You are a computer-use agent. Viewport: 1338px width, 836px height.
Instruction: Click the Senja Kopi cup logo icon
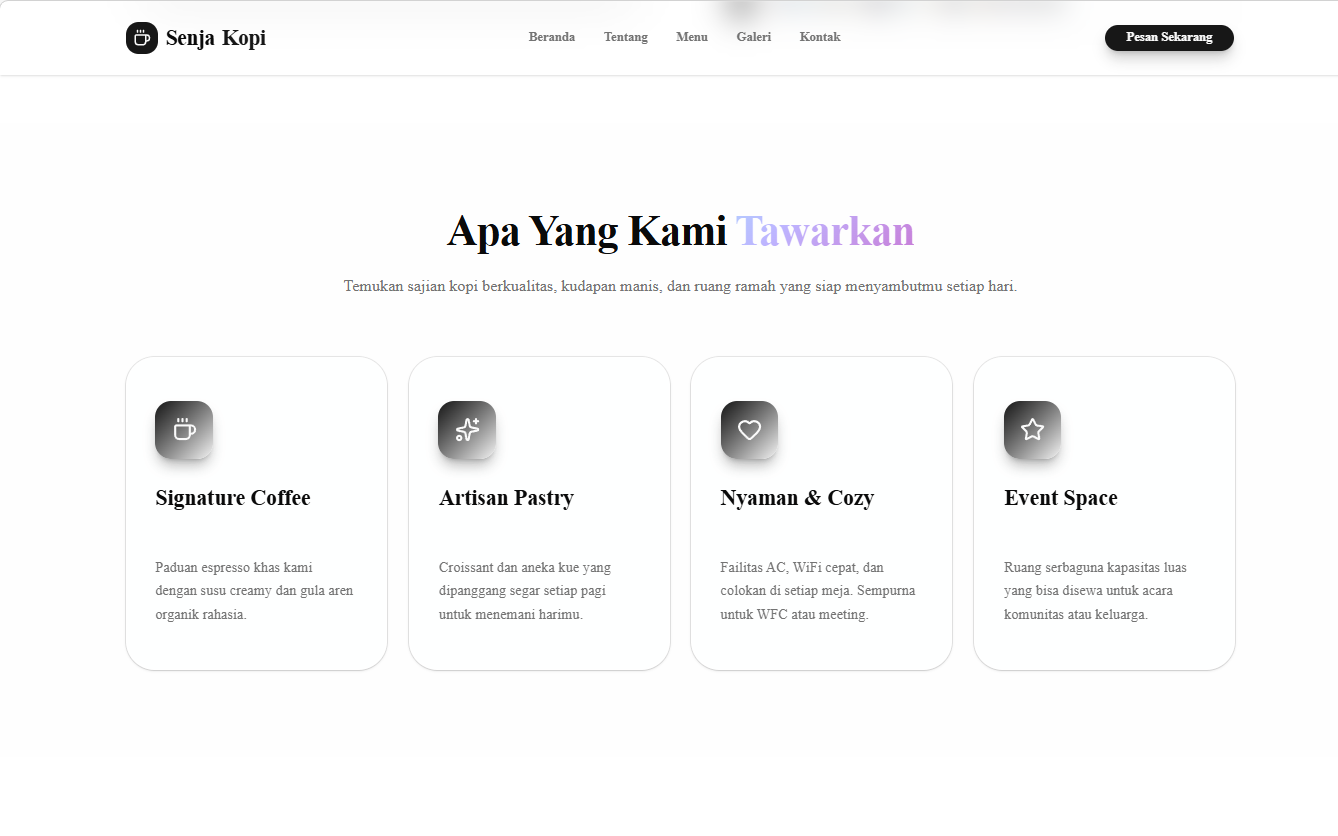pyautogui.click(x=141, y=38)
